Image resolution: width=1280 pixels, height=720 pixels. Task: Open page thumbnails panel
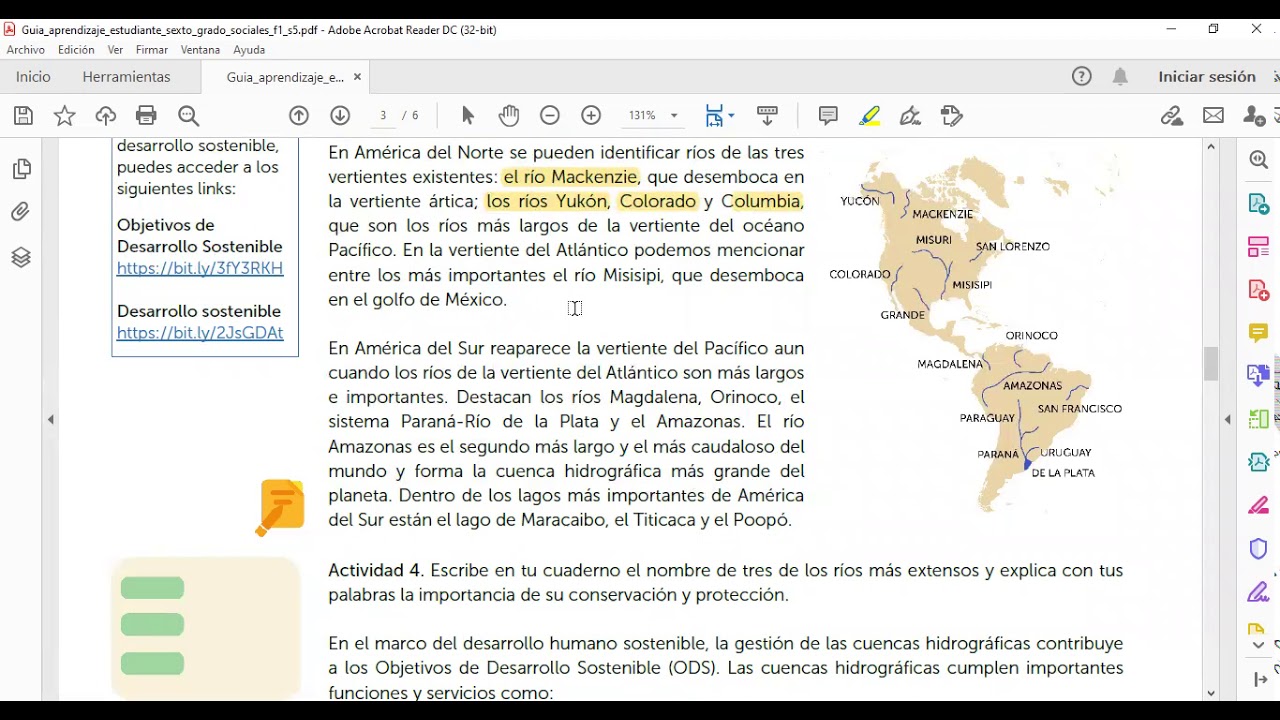pyautogui.click(x=21, y=169)
